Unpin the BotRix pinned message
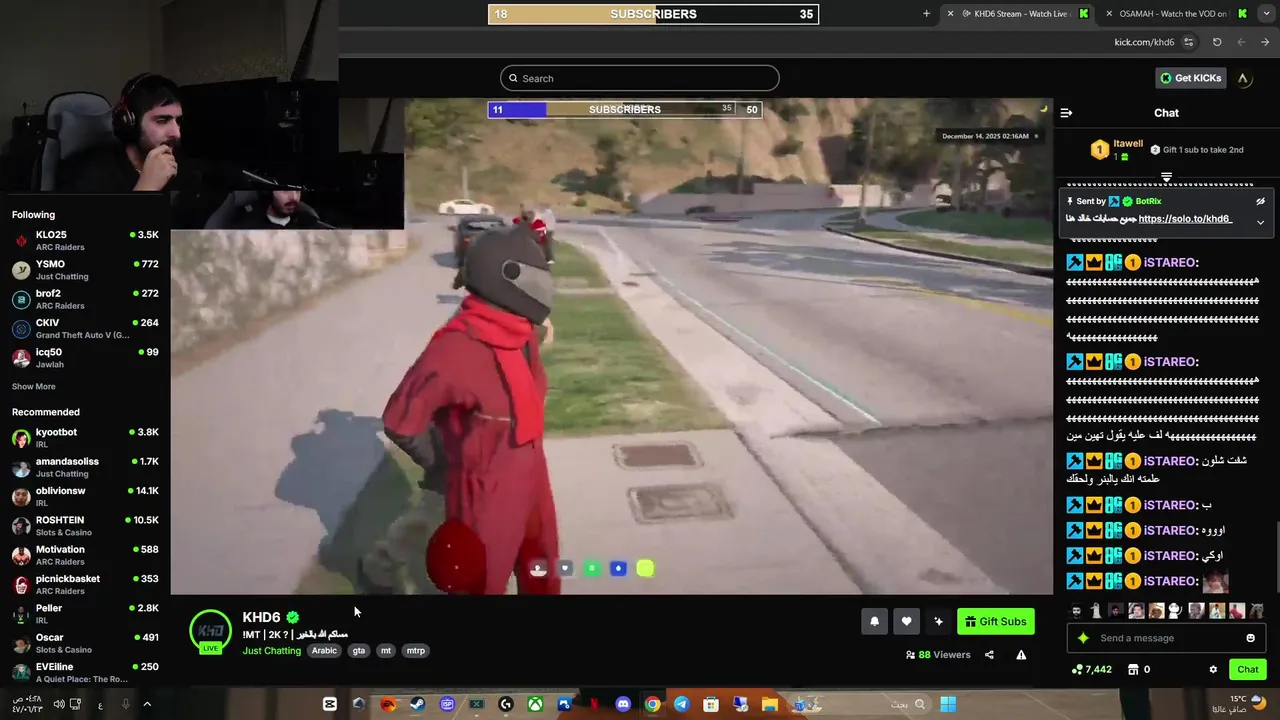 click(1260, 201)
